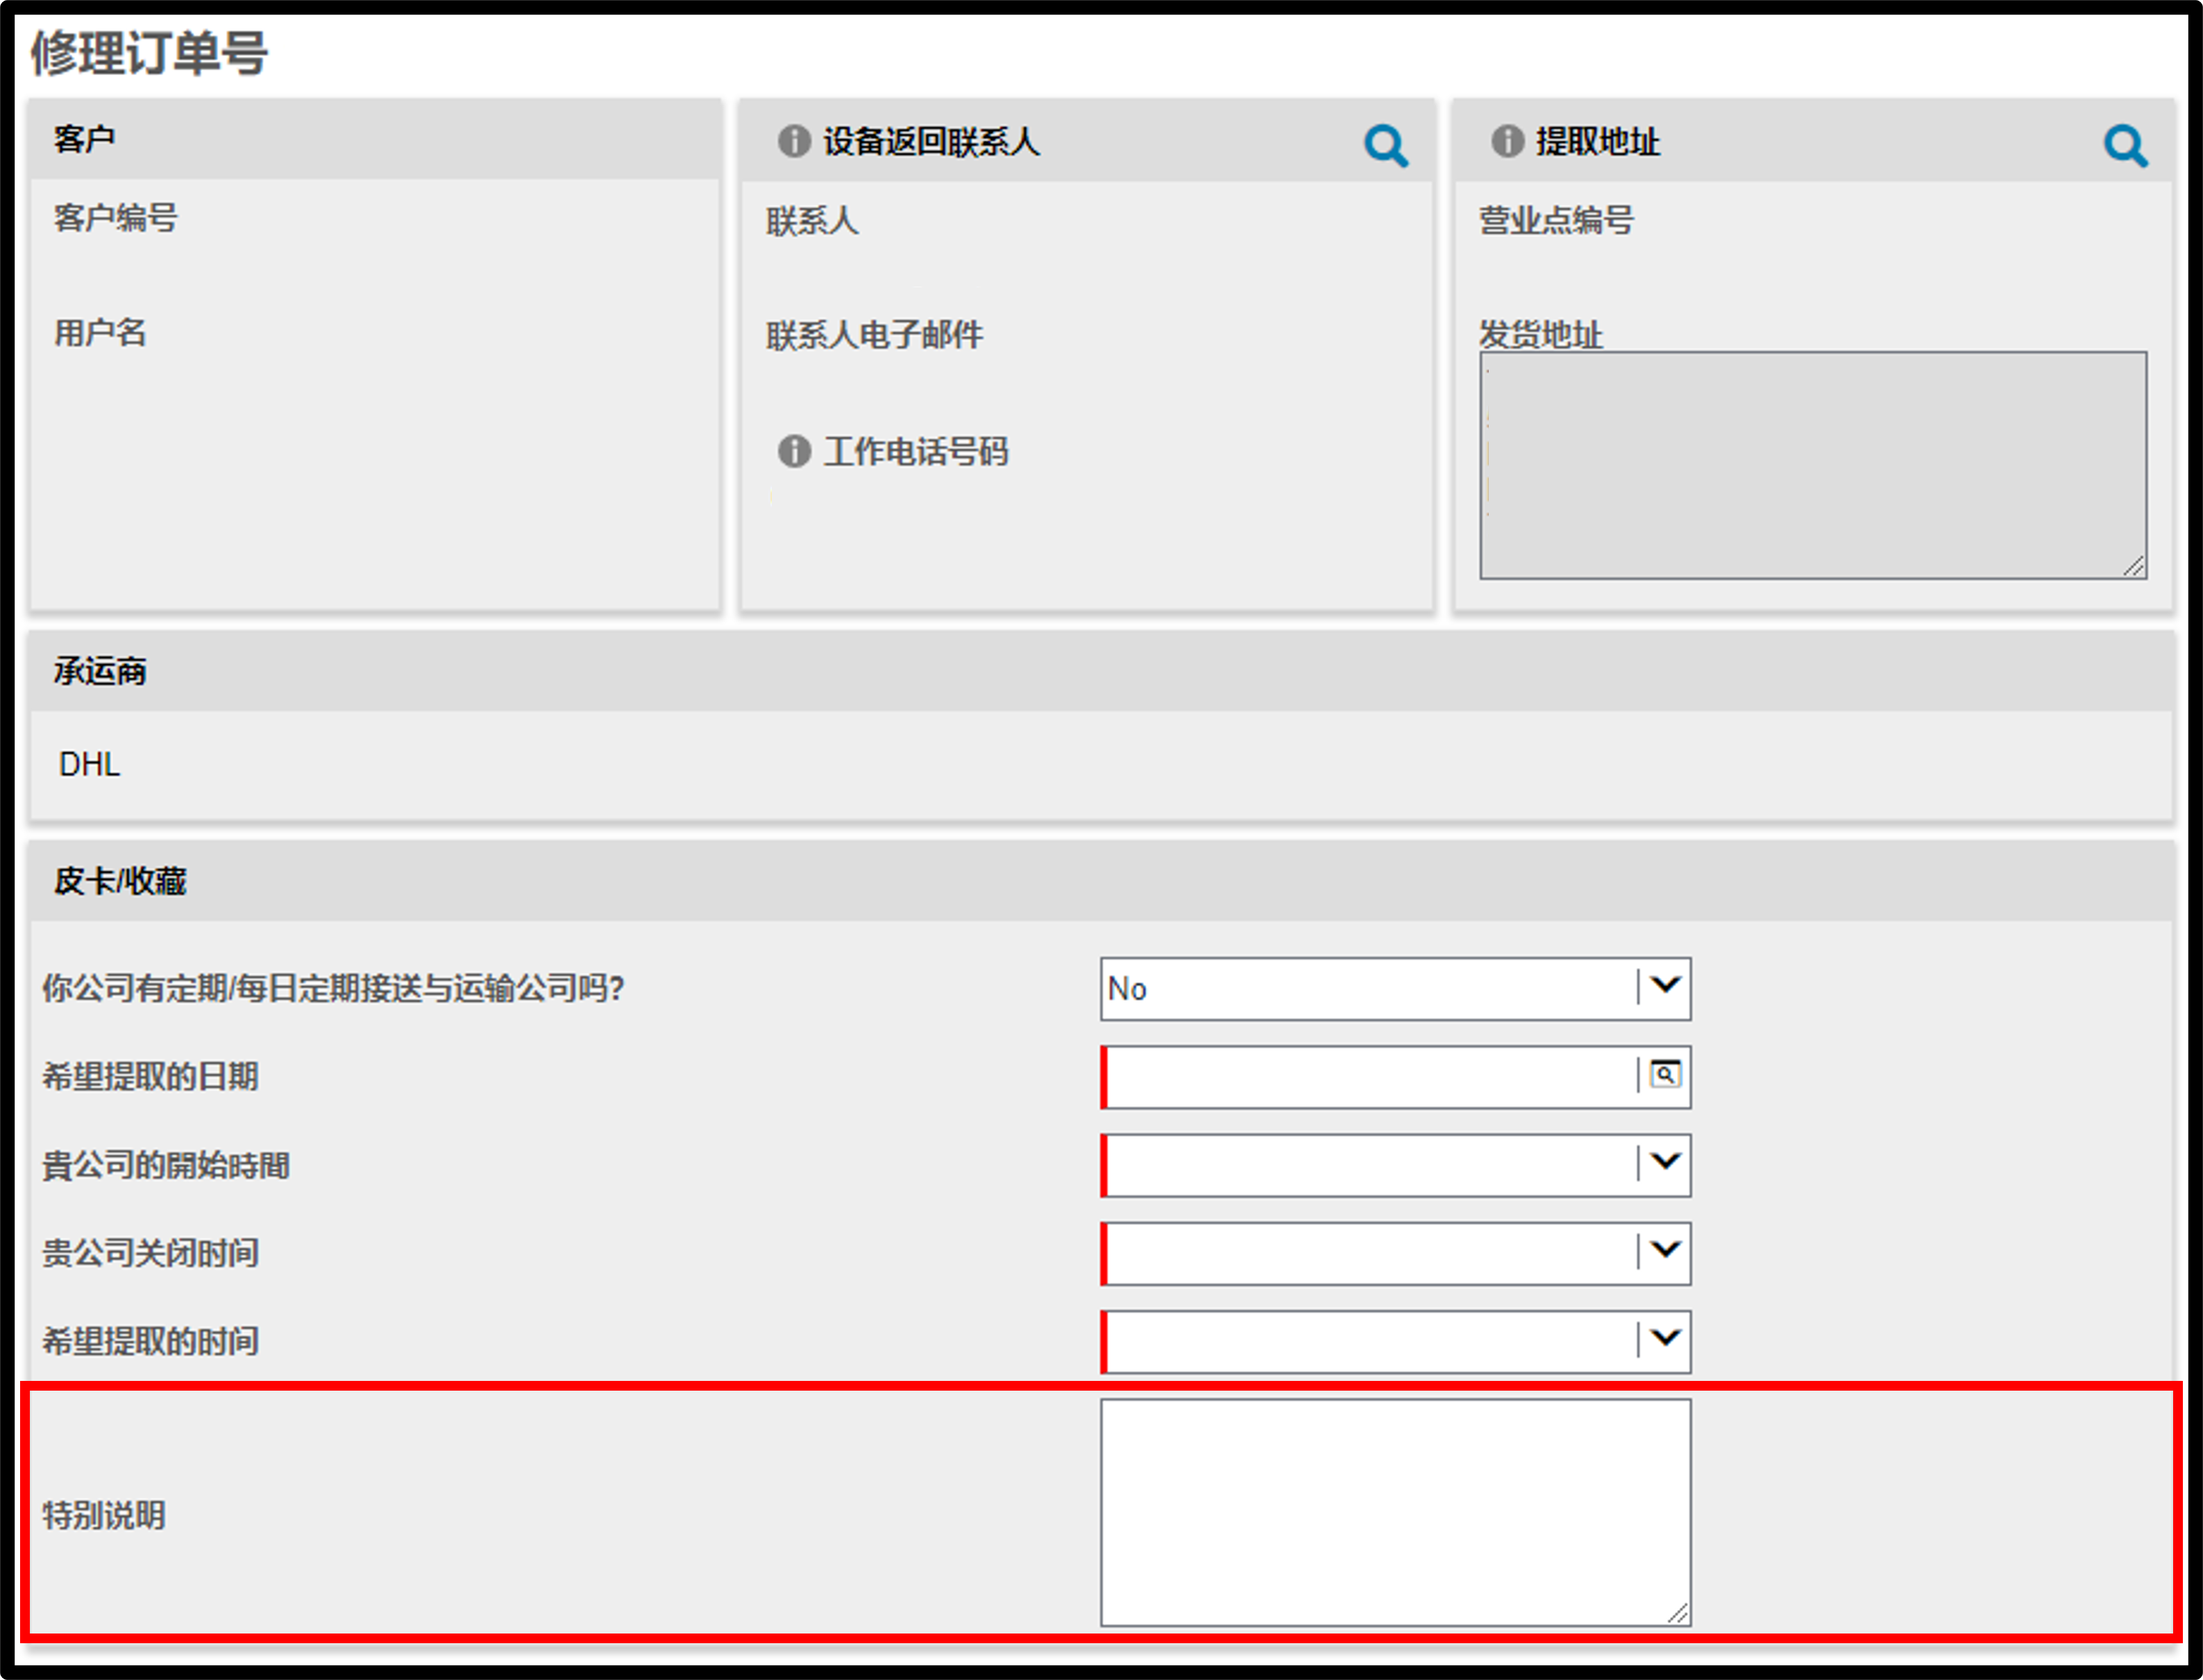Click search icon in 提取地址 panel
Viewport: 2203px width, 1680px height.
tap(2125, 146)
